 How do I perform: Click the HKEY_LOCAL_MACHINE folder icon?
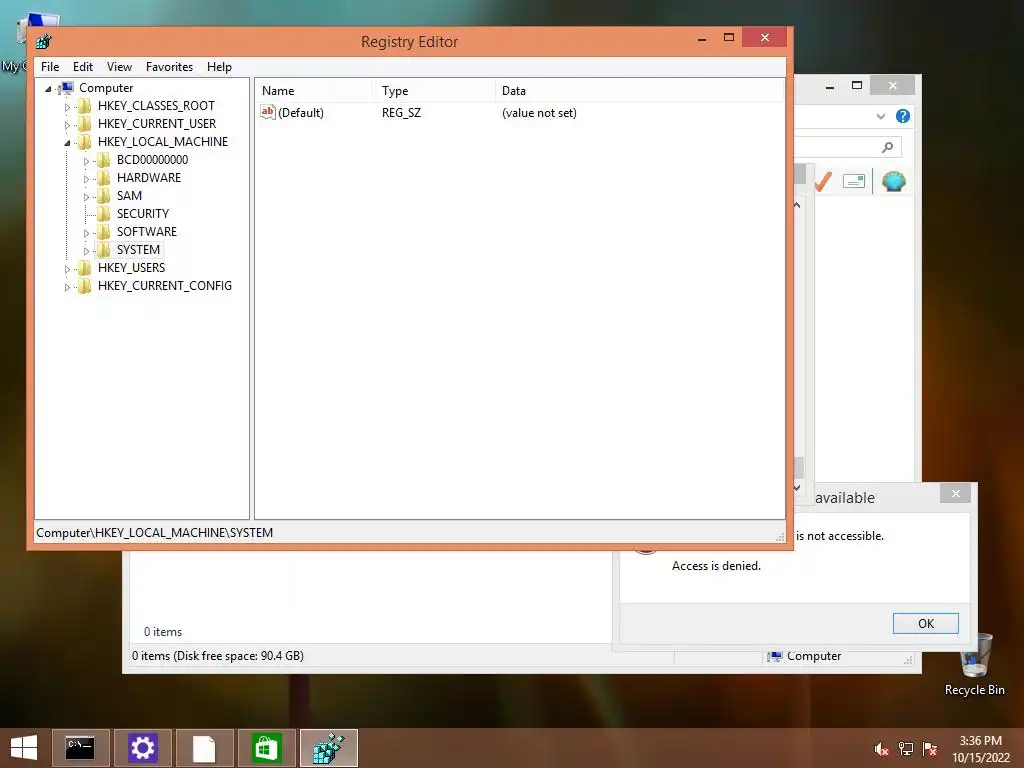coord(84,142)
